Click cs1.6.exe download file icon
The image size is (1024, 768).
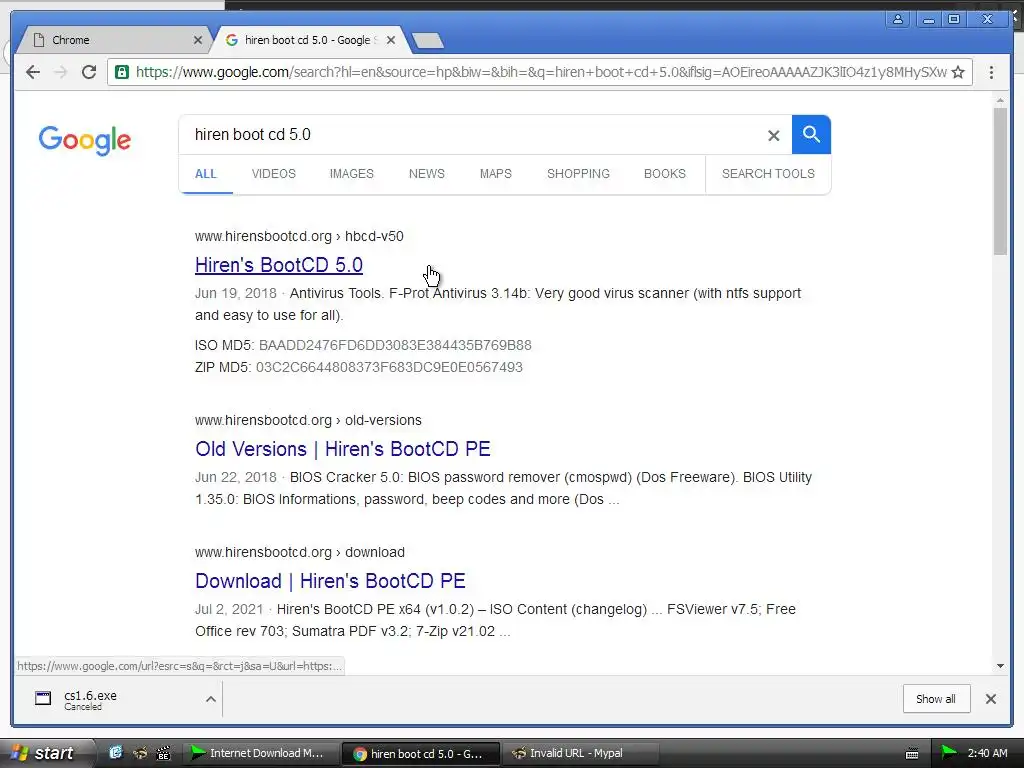pos(43,698)
